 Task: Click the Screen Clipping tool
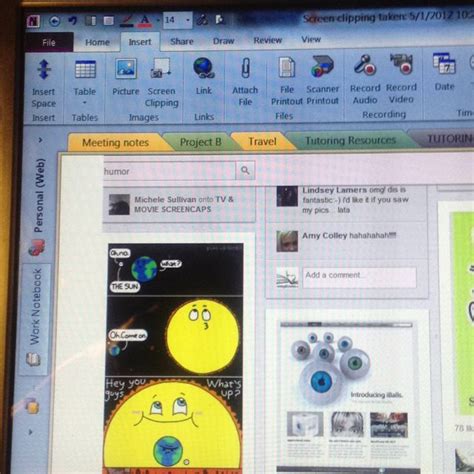(x=161, y=83)
